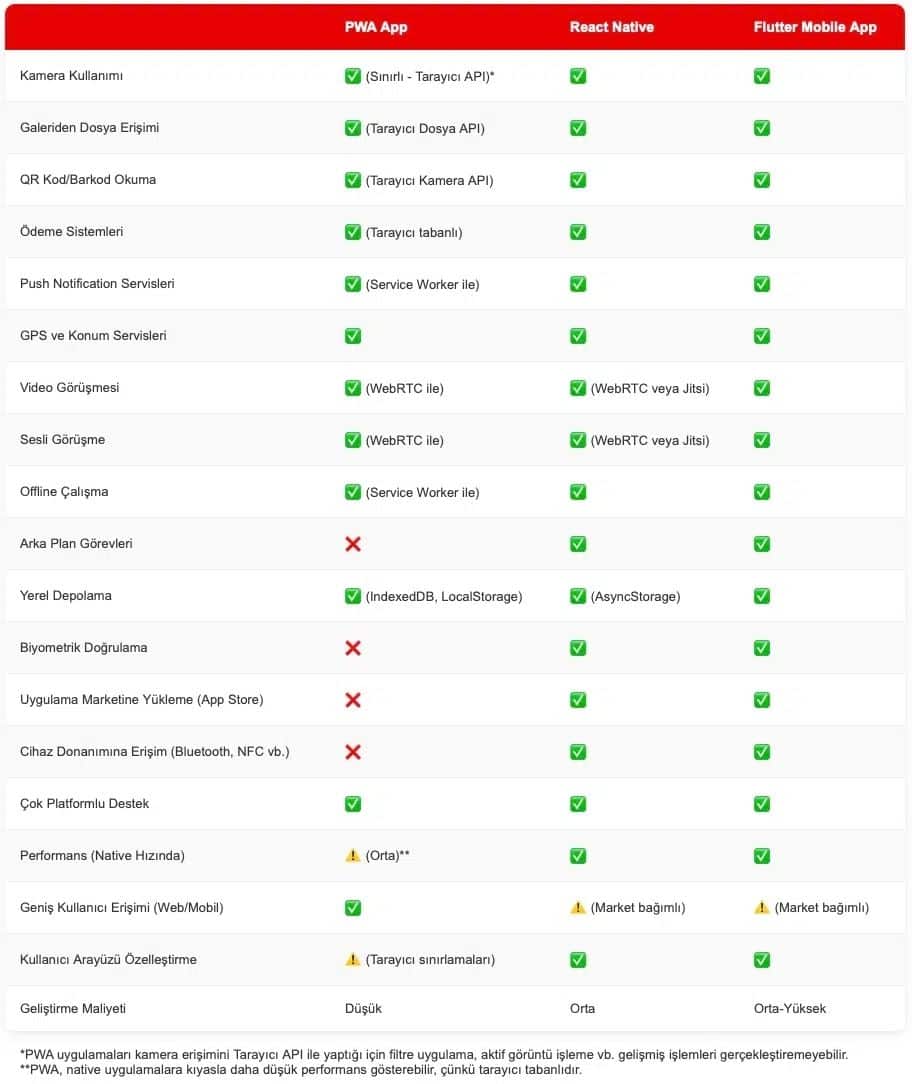
Task: Select the Flutter Mobile App header
Action: tap(815, 27)
